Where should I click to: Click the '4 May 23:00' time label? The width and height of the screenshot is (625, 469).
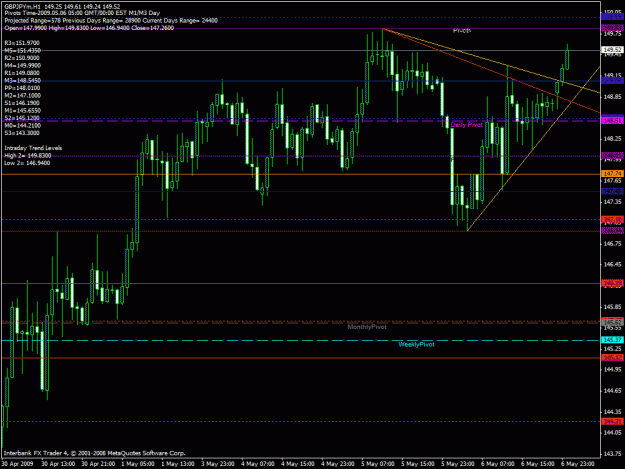click(x=338, y=464)
